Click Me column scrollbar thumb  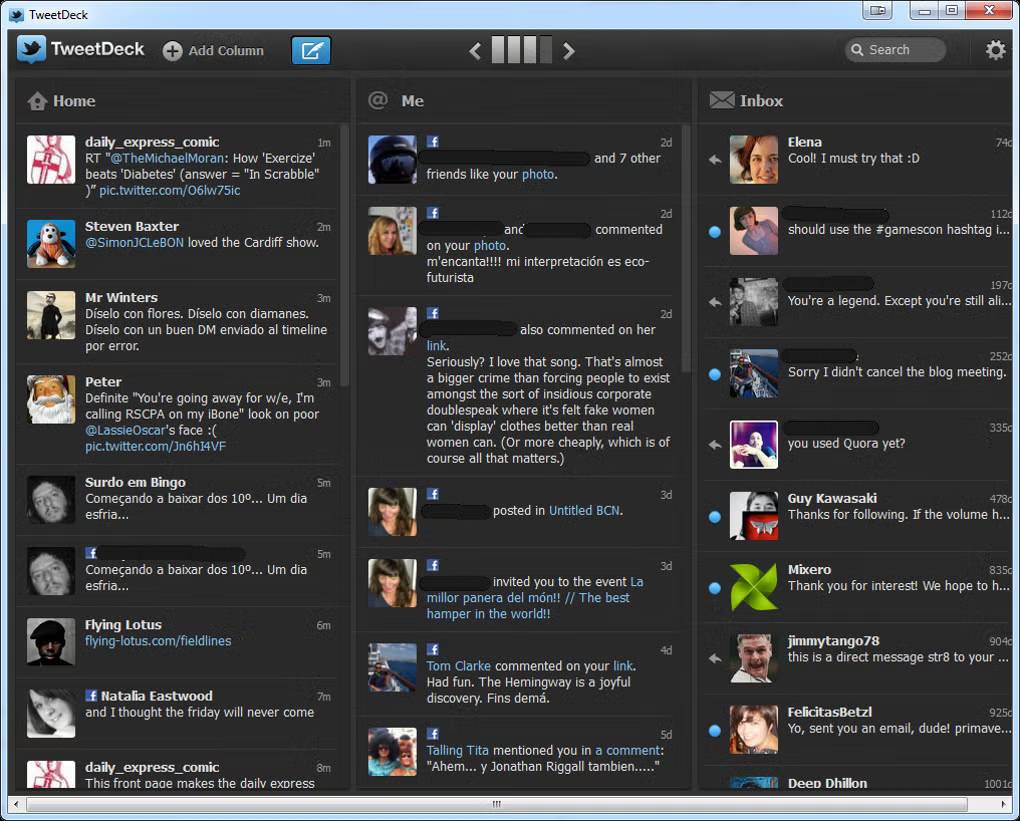(686, 248)
